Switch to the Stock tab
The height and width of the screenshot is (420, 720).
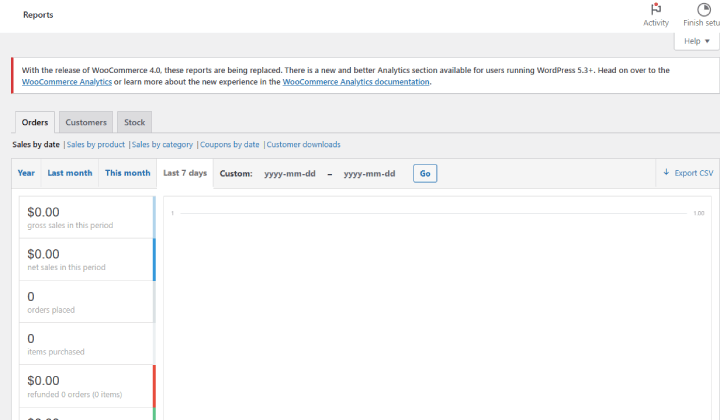pos(135,123)
